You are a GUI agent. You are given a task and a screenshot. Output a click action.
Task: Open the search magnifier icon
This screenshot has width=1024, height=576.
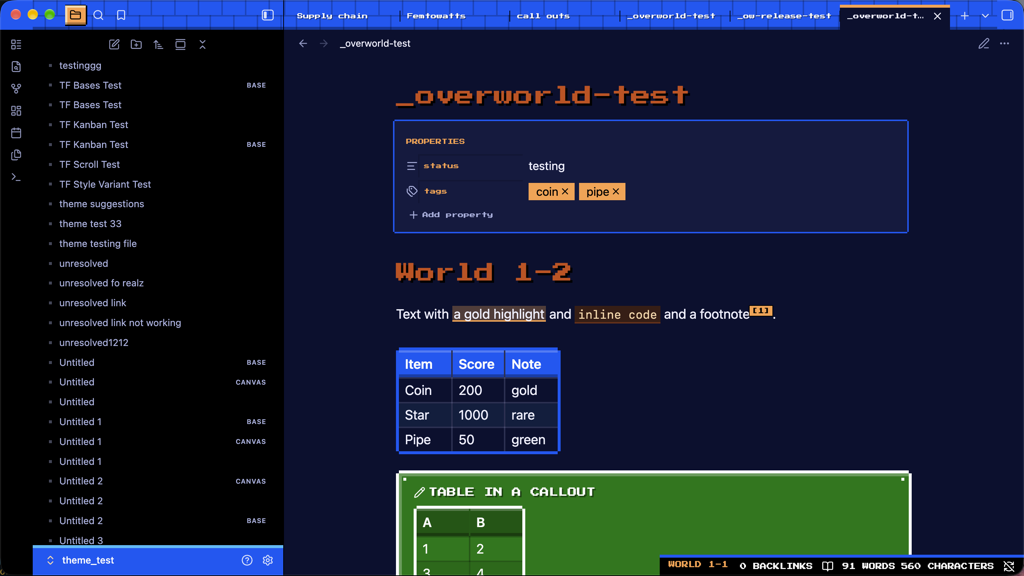tap(99, 15)
